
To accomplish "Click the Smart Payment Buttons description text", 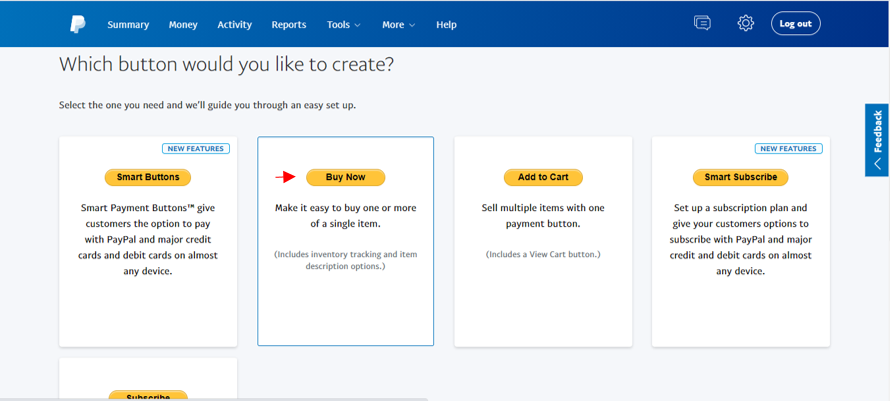I will click(x=148, y=240).
